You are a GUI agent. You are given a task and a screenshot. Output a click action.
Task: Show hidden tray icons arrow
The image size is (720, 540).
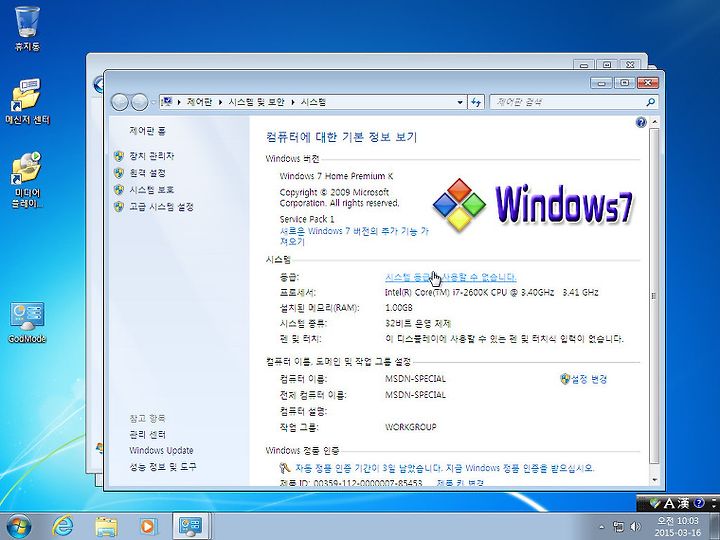pyautogui.click(x=602, y=527)
